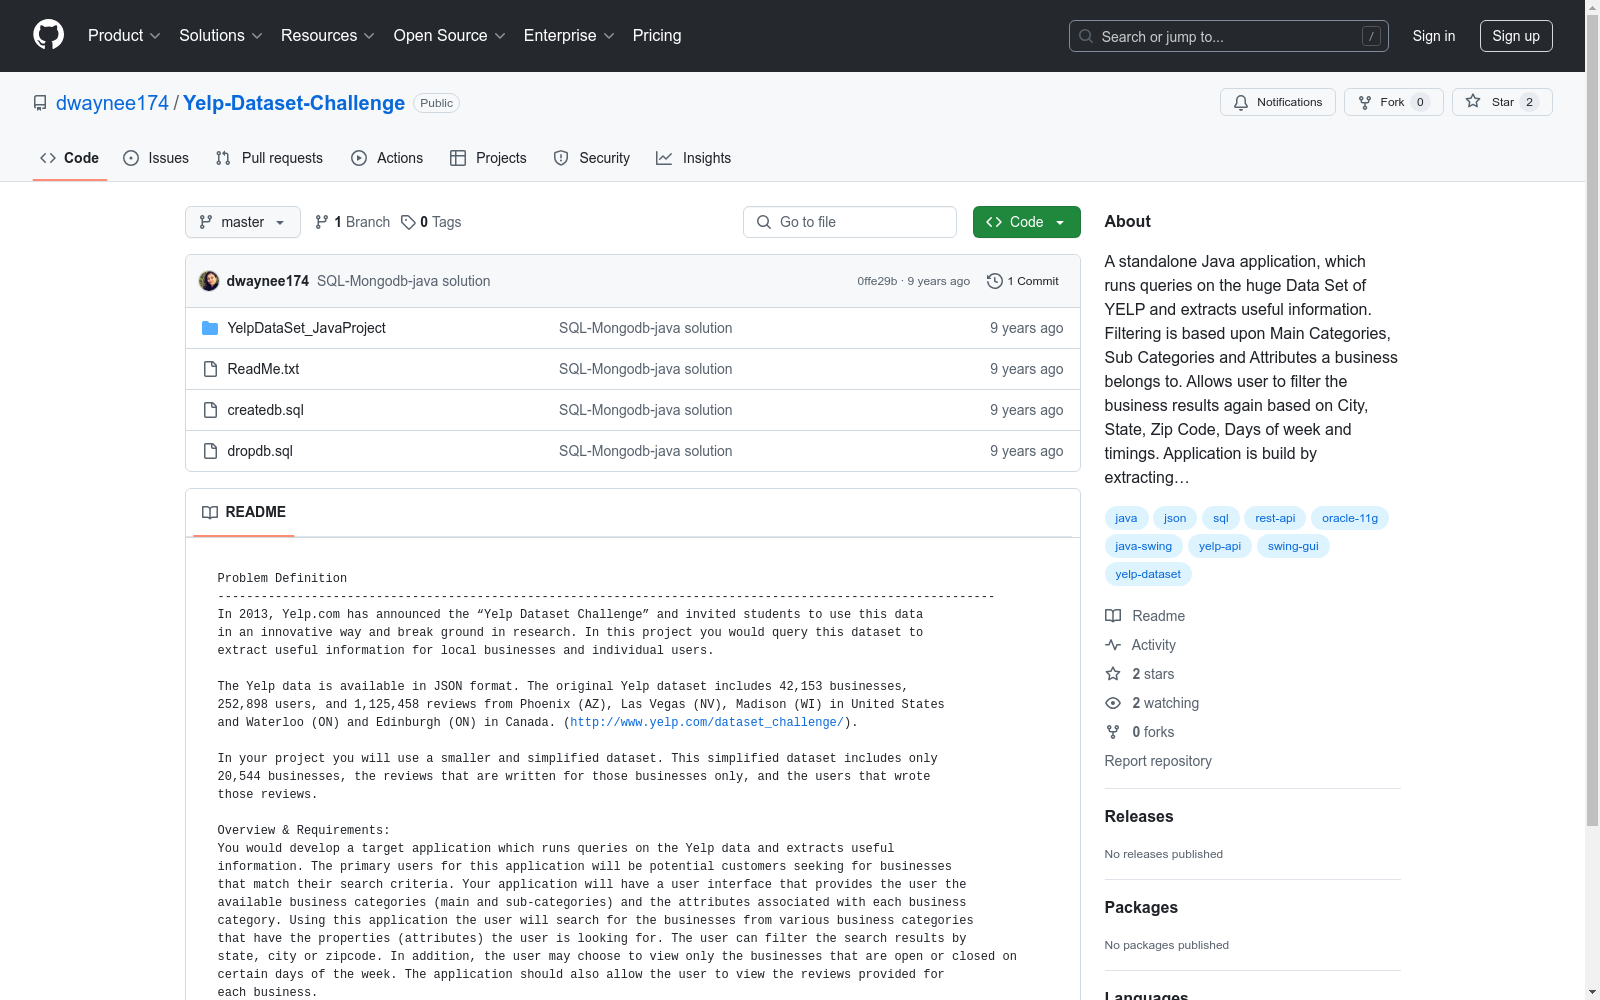Click the Sign in link

(x=1434, y=36)
